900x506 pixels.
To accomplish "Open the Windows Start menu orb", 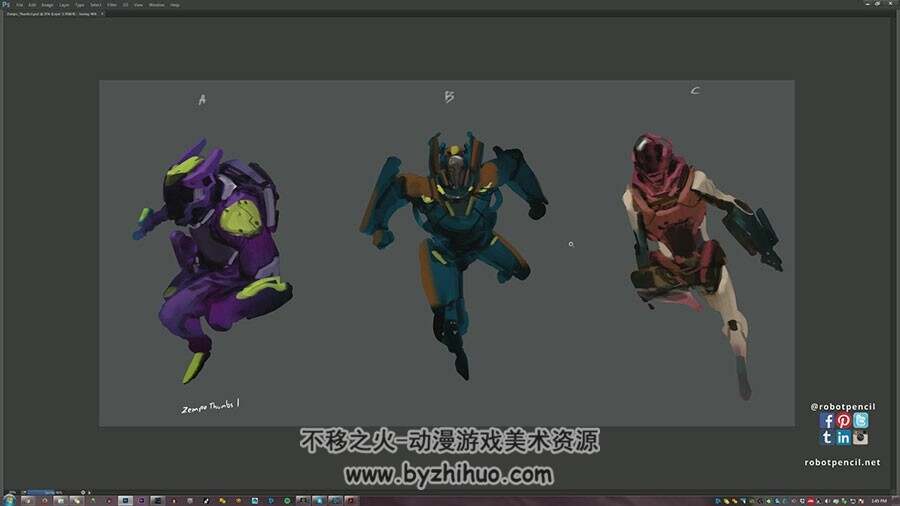I will pos(9,500).
